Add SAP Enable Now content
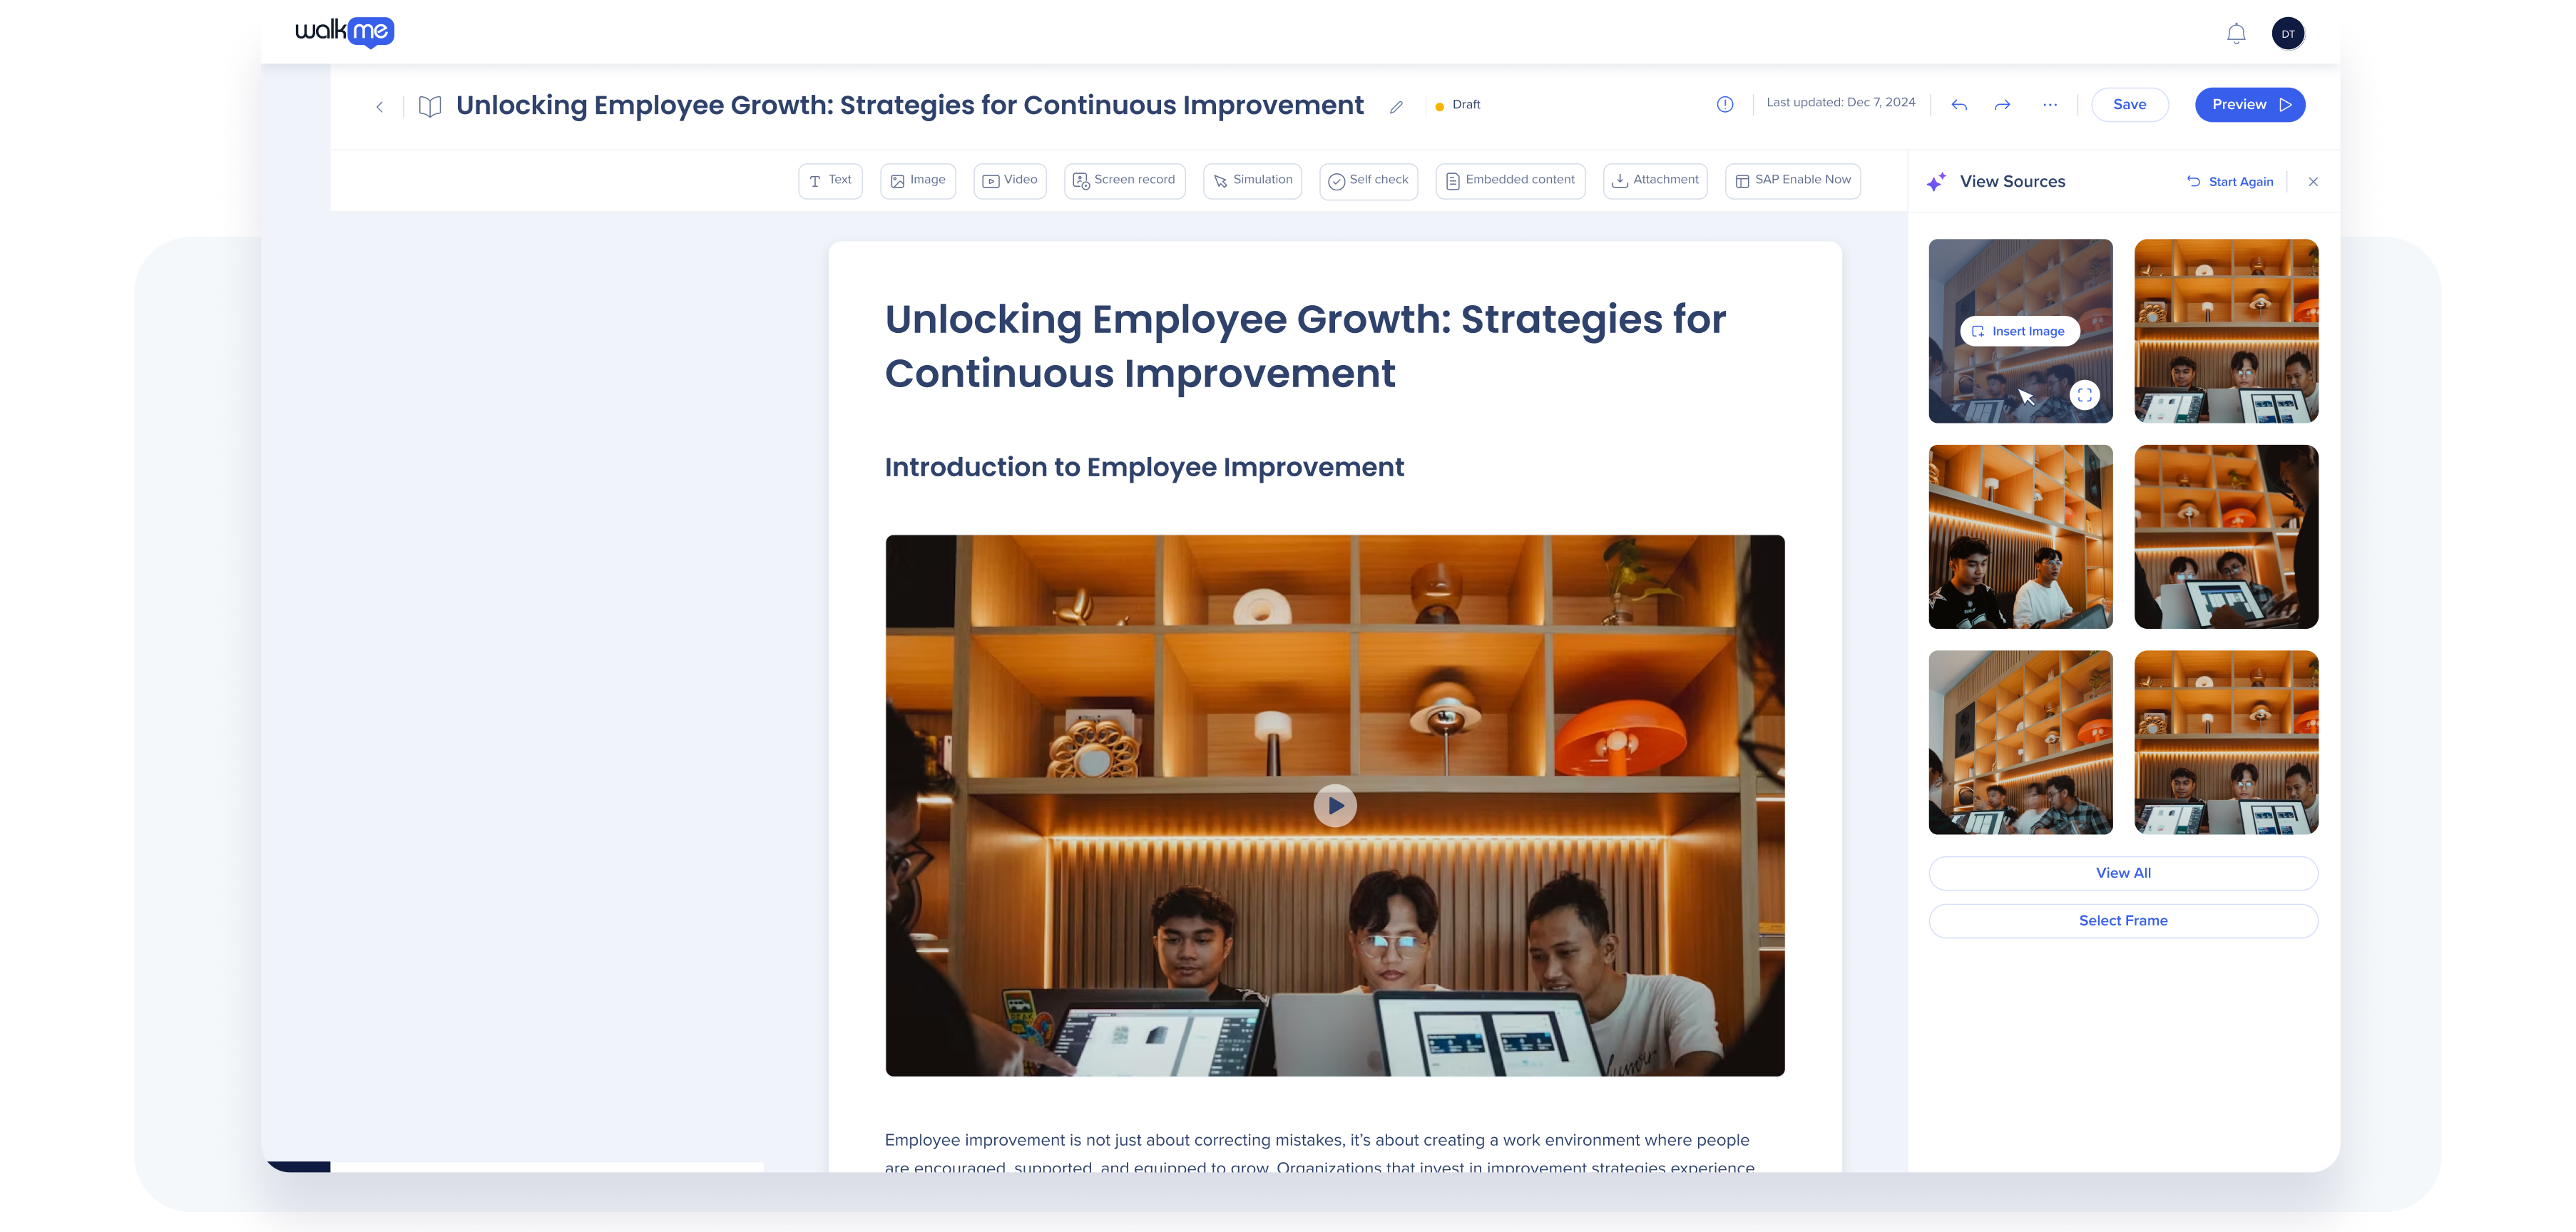 (1792, 181)
